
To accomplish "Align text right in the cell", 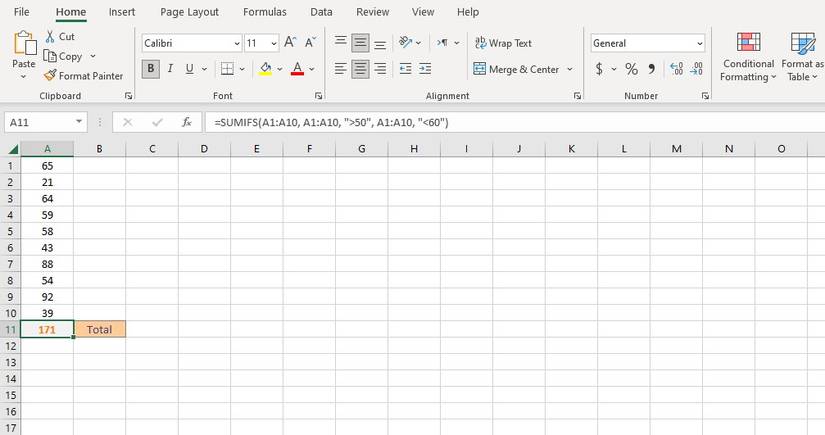I will (380, 68).
